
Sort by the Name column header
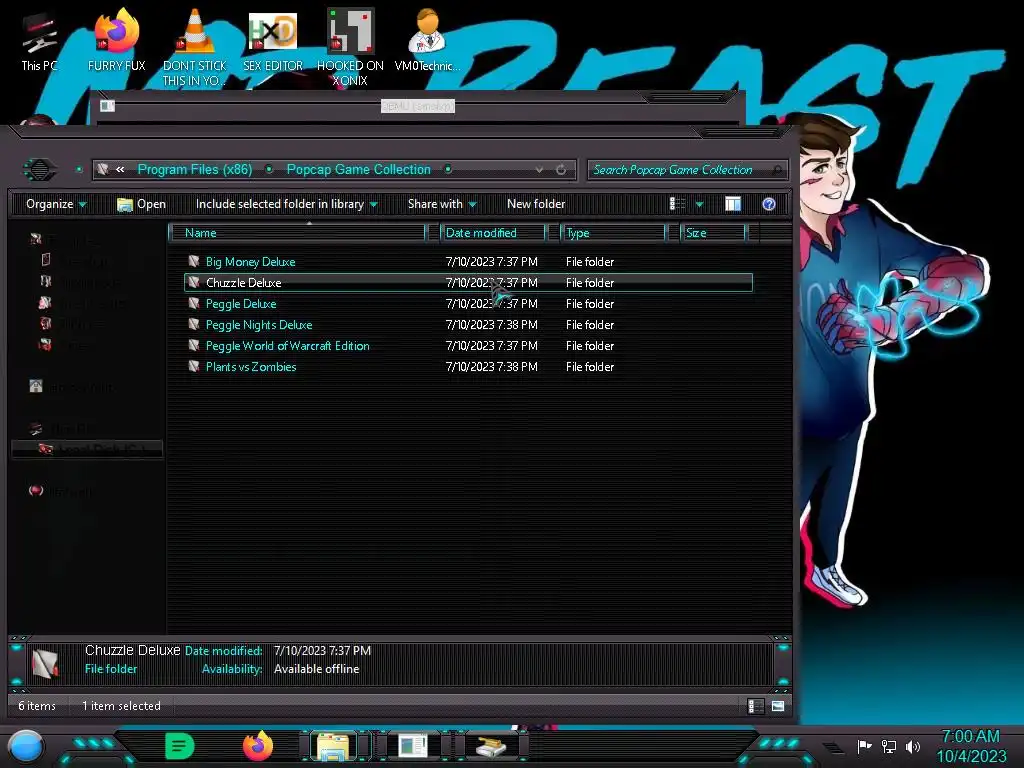click(298, 233)
